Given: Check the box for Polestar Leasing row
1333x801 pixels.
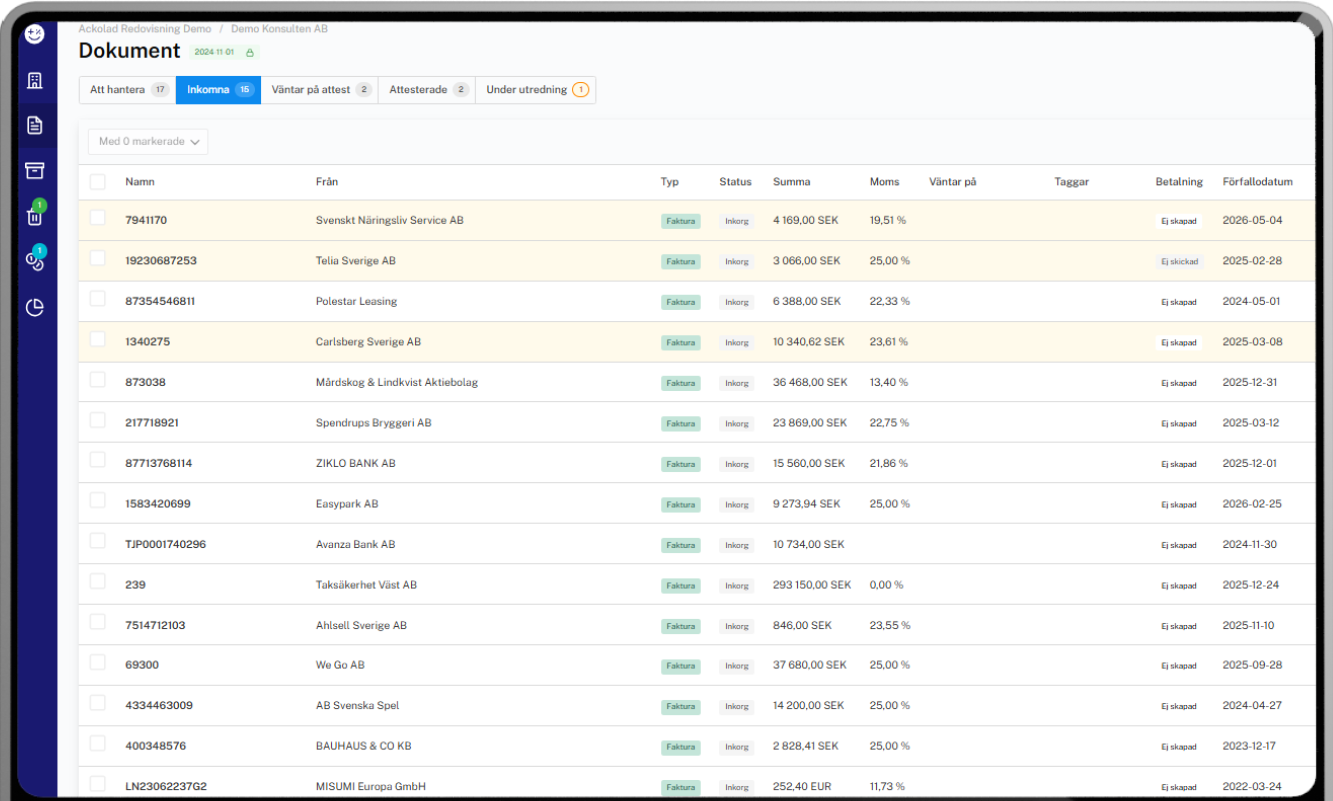Looking at the screenshot, I should (x=97, y=299).
